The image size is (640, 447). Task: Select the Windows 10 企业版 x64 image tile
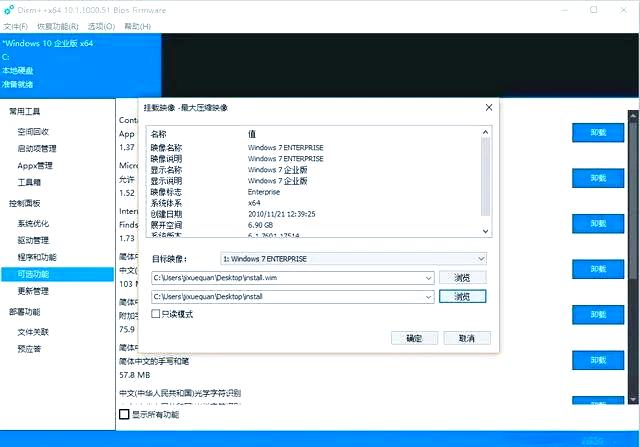pos(81,65)
